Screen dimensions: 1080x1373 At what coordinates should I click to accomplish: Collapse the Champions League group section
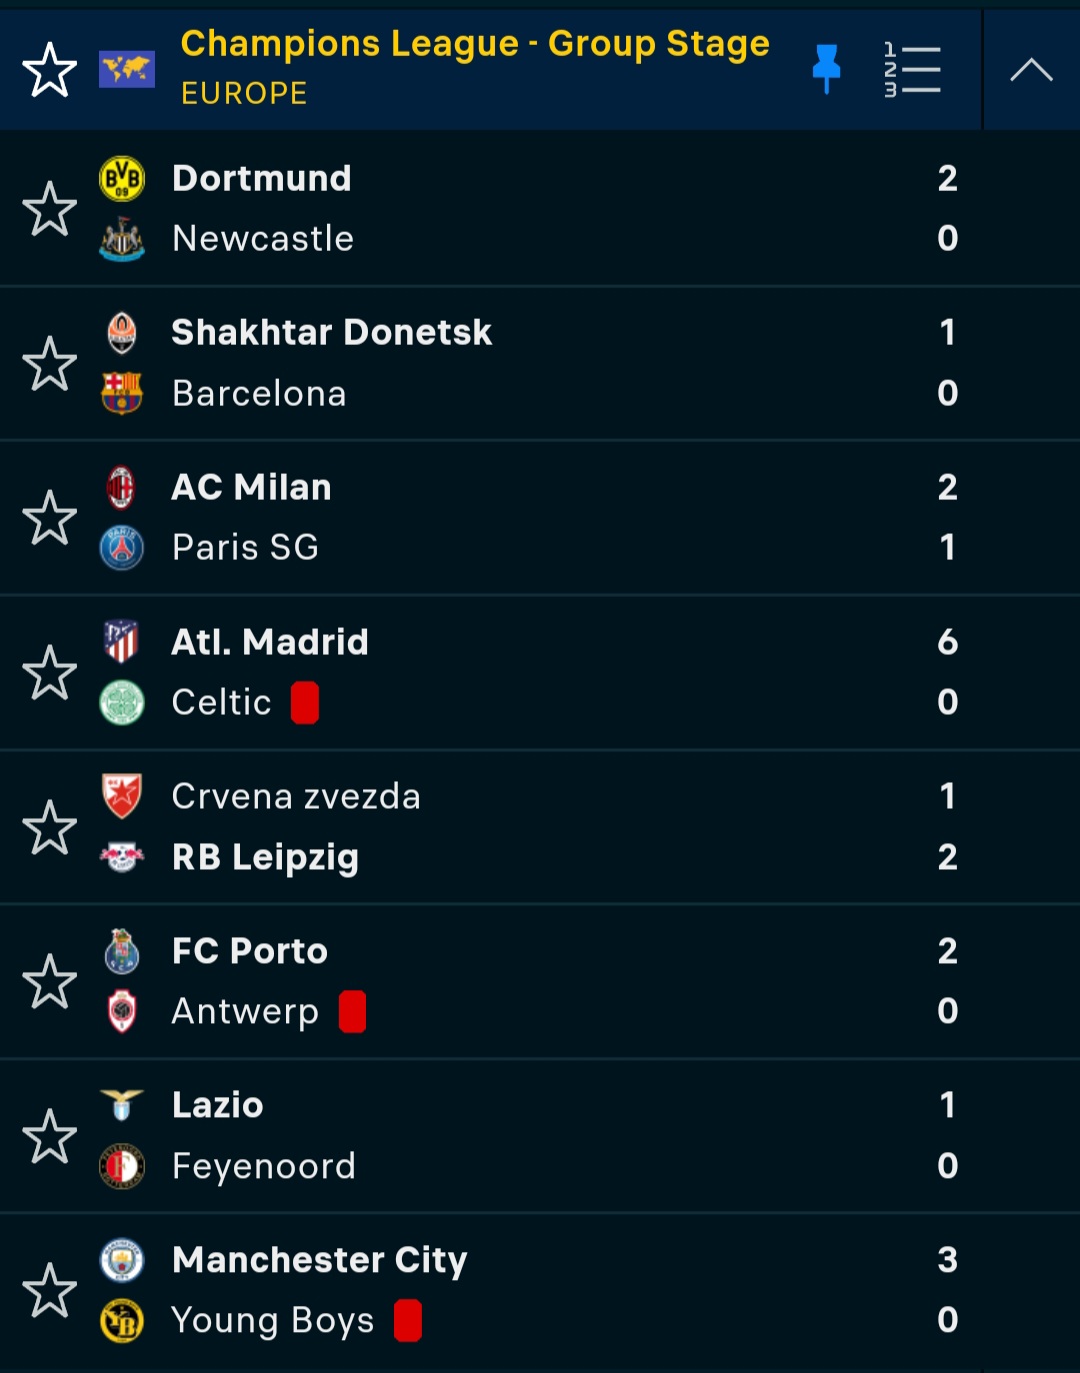pyautogui.click(x=1031, y=70)
